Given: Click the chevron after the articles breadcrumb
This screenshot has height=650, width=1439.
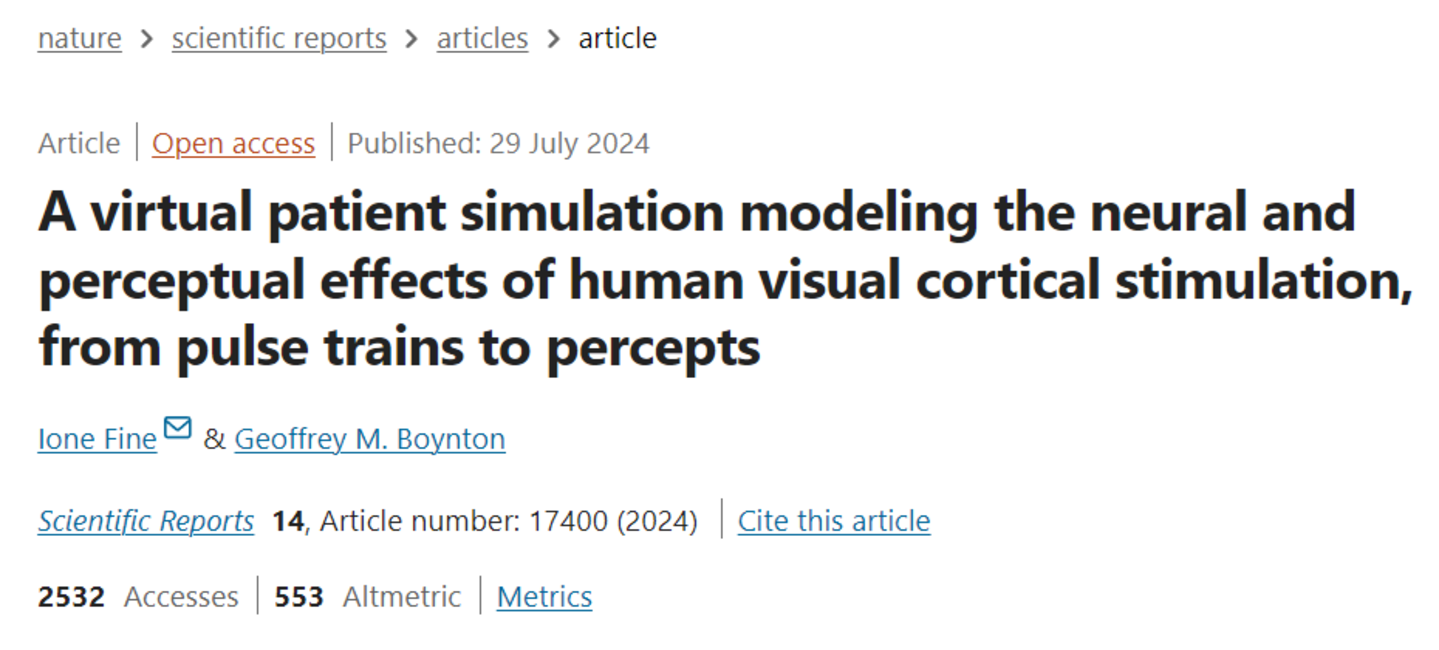Looking at the screenshot, I should pos(554,39).
